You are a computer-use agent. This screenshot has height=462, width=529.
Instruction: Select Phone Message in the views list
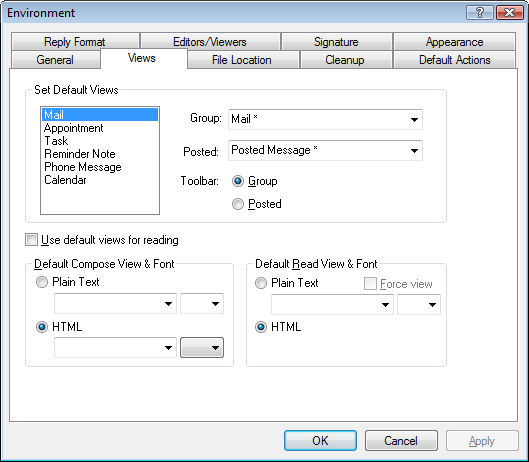[100, 167]
